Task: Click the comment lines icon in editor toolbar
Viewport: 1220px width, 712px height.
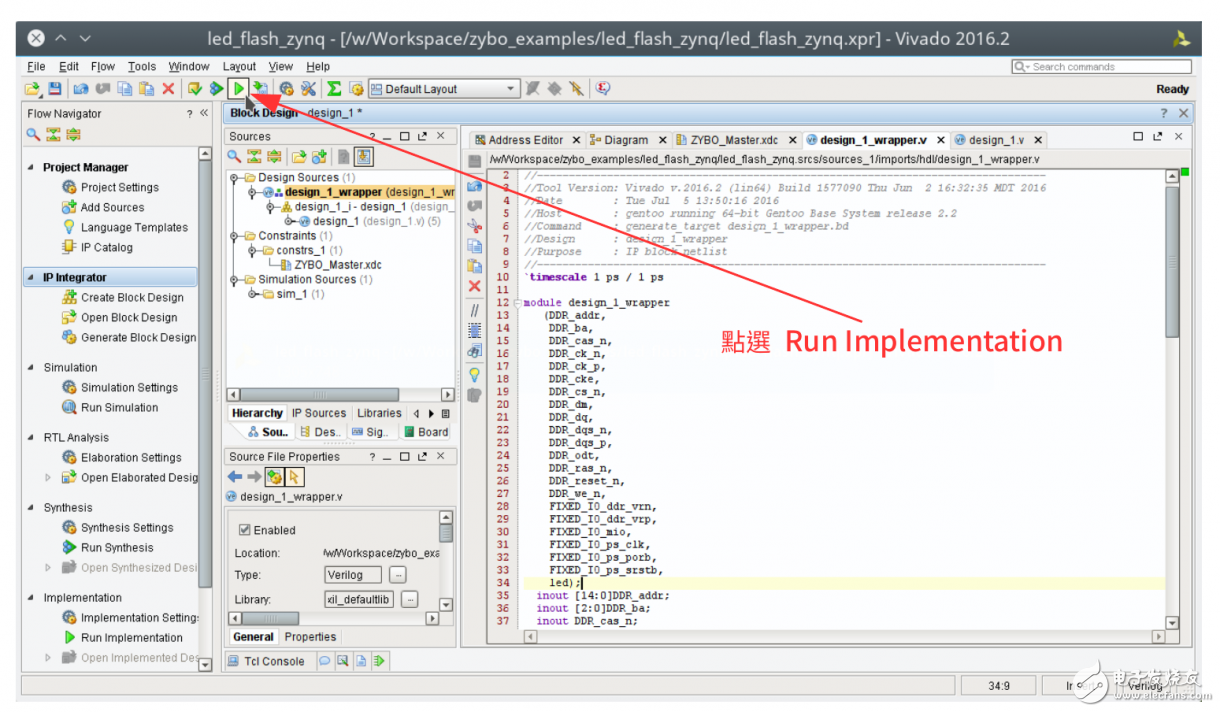Action: (x=474, y=309)
